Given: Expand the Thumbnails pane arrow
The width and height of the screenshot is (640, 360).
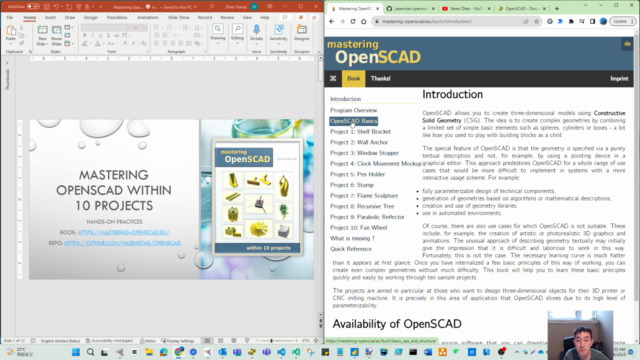Looking at the screenshot, I should point(7,63).
